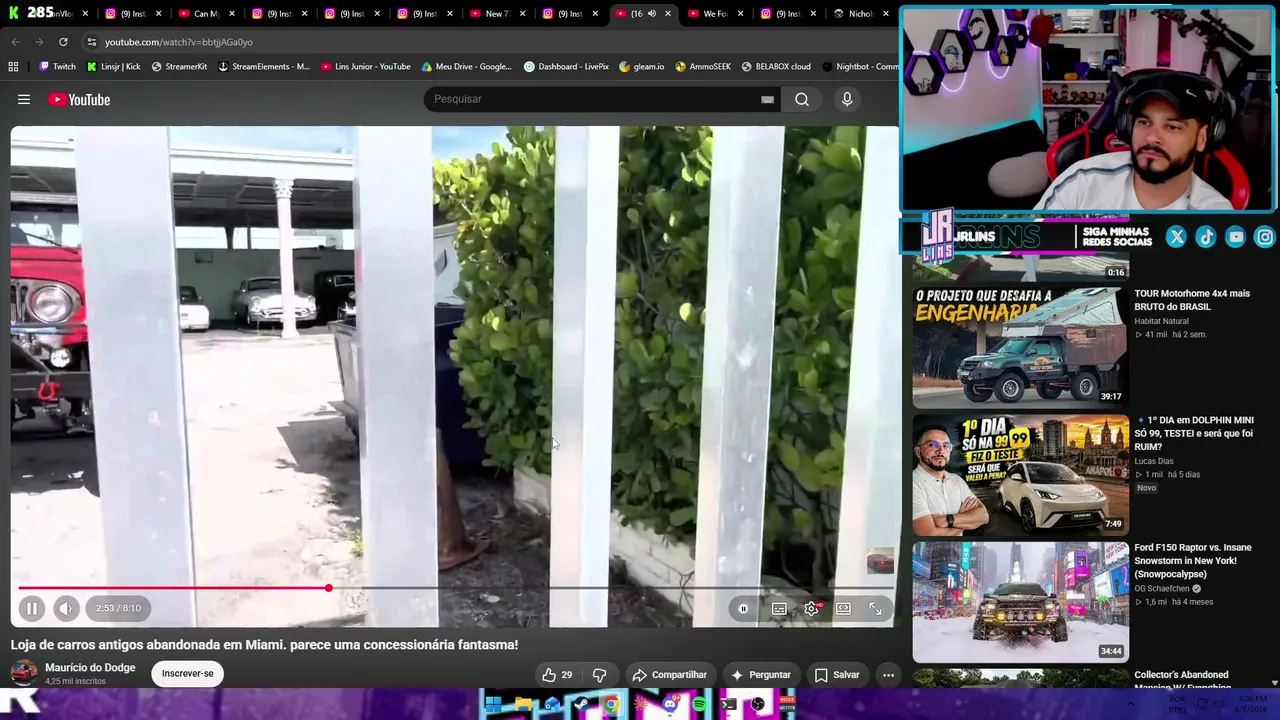The width and height of the screenshot is (1280, 720).
Task: View site information icon in address bar
Action: click(x=91, y=42)
